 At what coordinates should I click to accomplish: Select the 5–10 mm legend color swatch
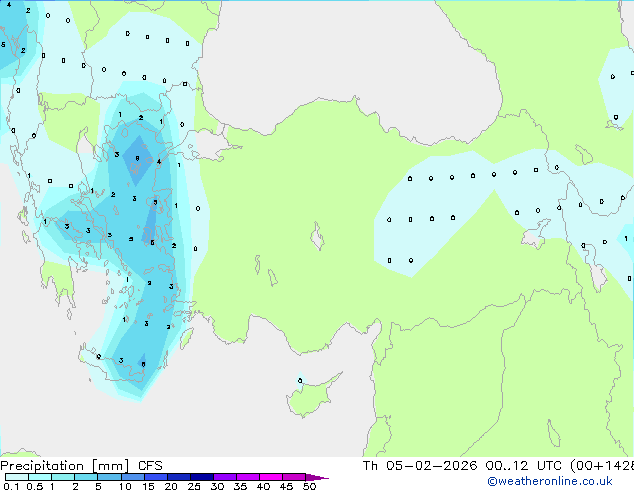pyautogui.click(x=109, y=477)
